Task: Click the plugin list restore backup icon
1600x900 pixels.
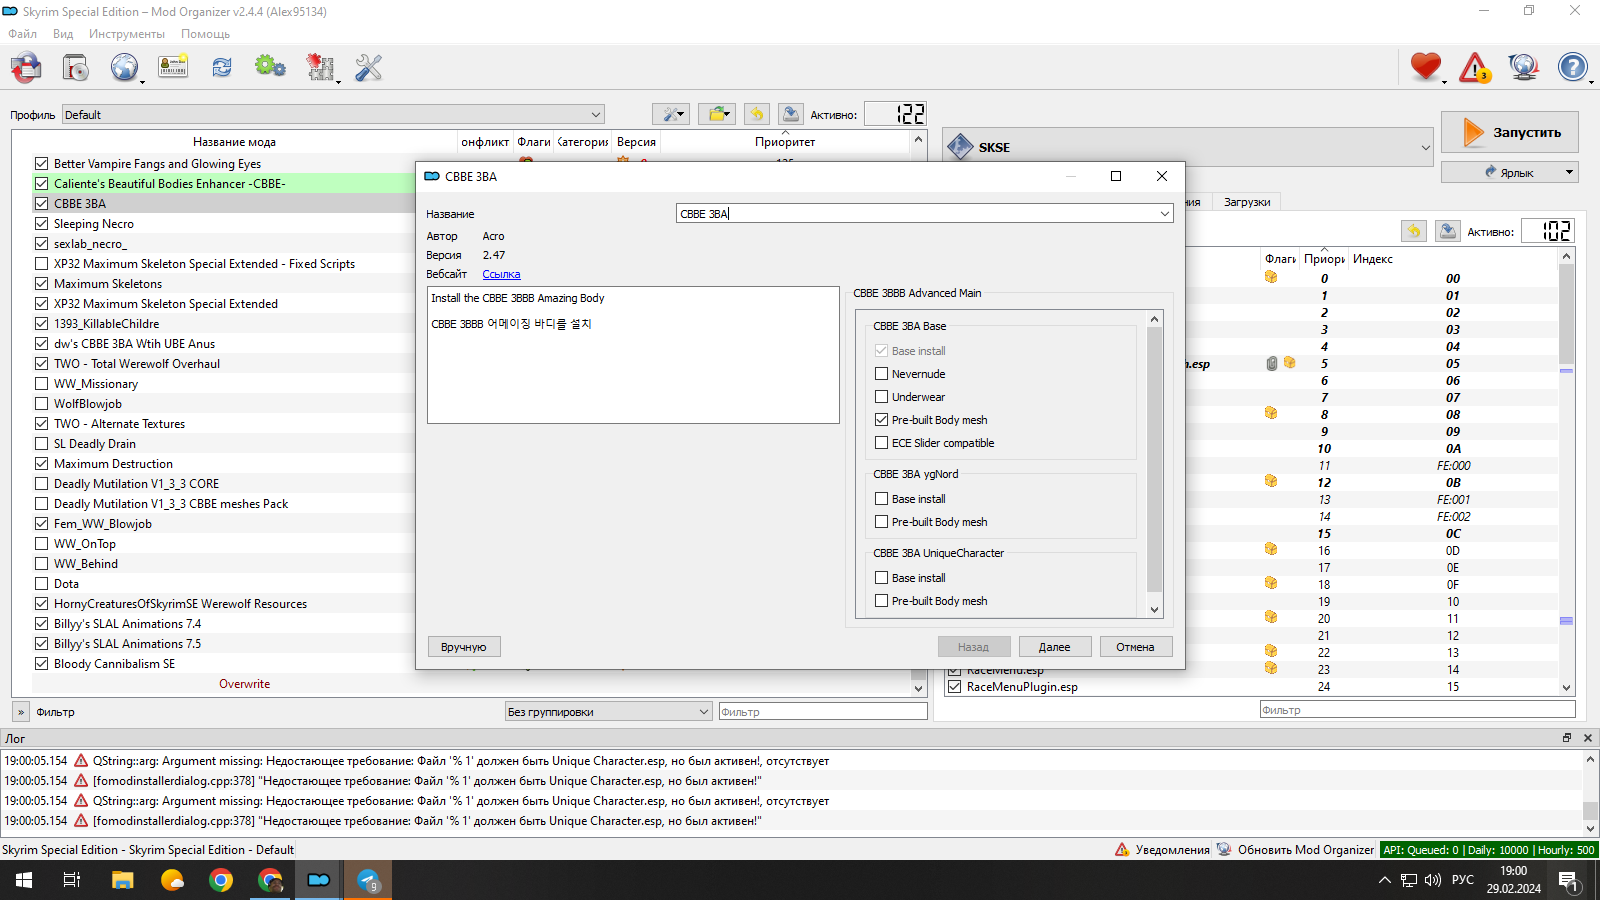Action: click(1414, 231)
